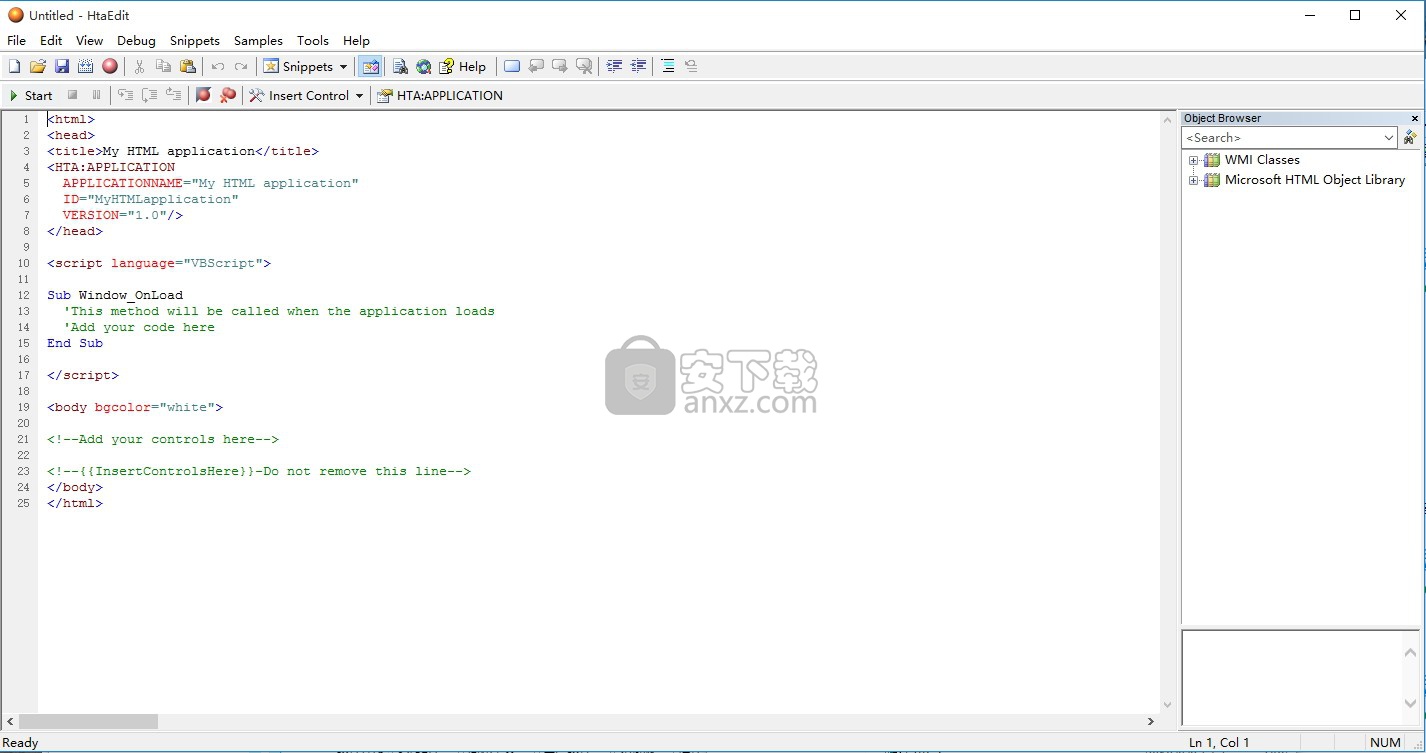Open the Debug menu
Image resolution: width=1426 pixels, height=753 pixels.
[136, 41]
